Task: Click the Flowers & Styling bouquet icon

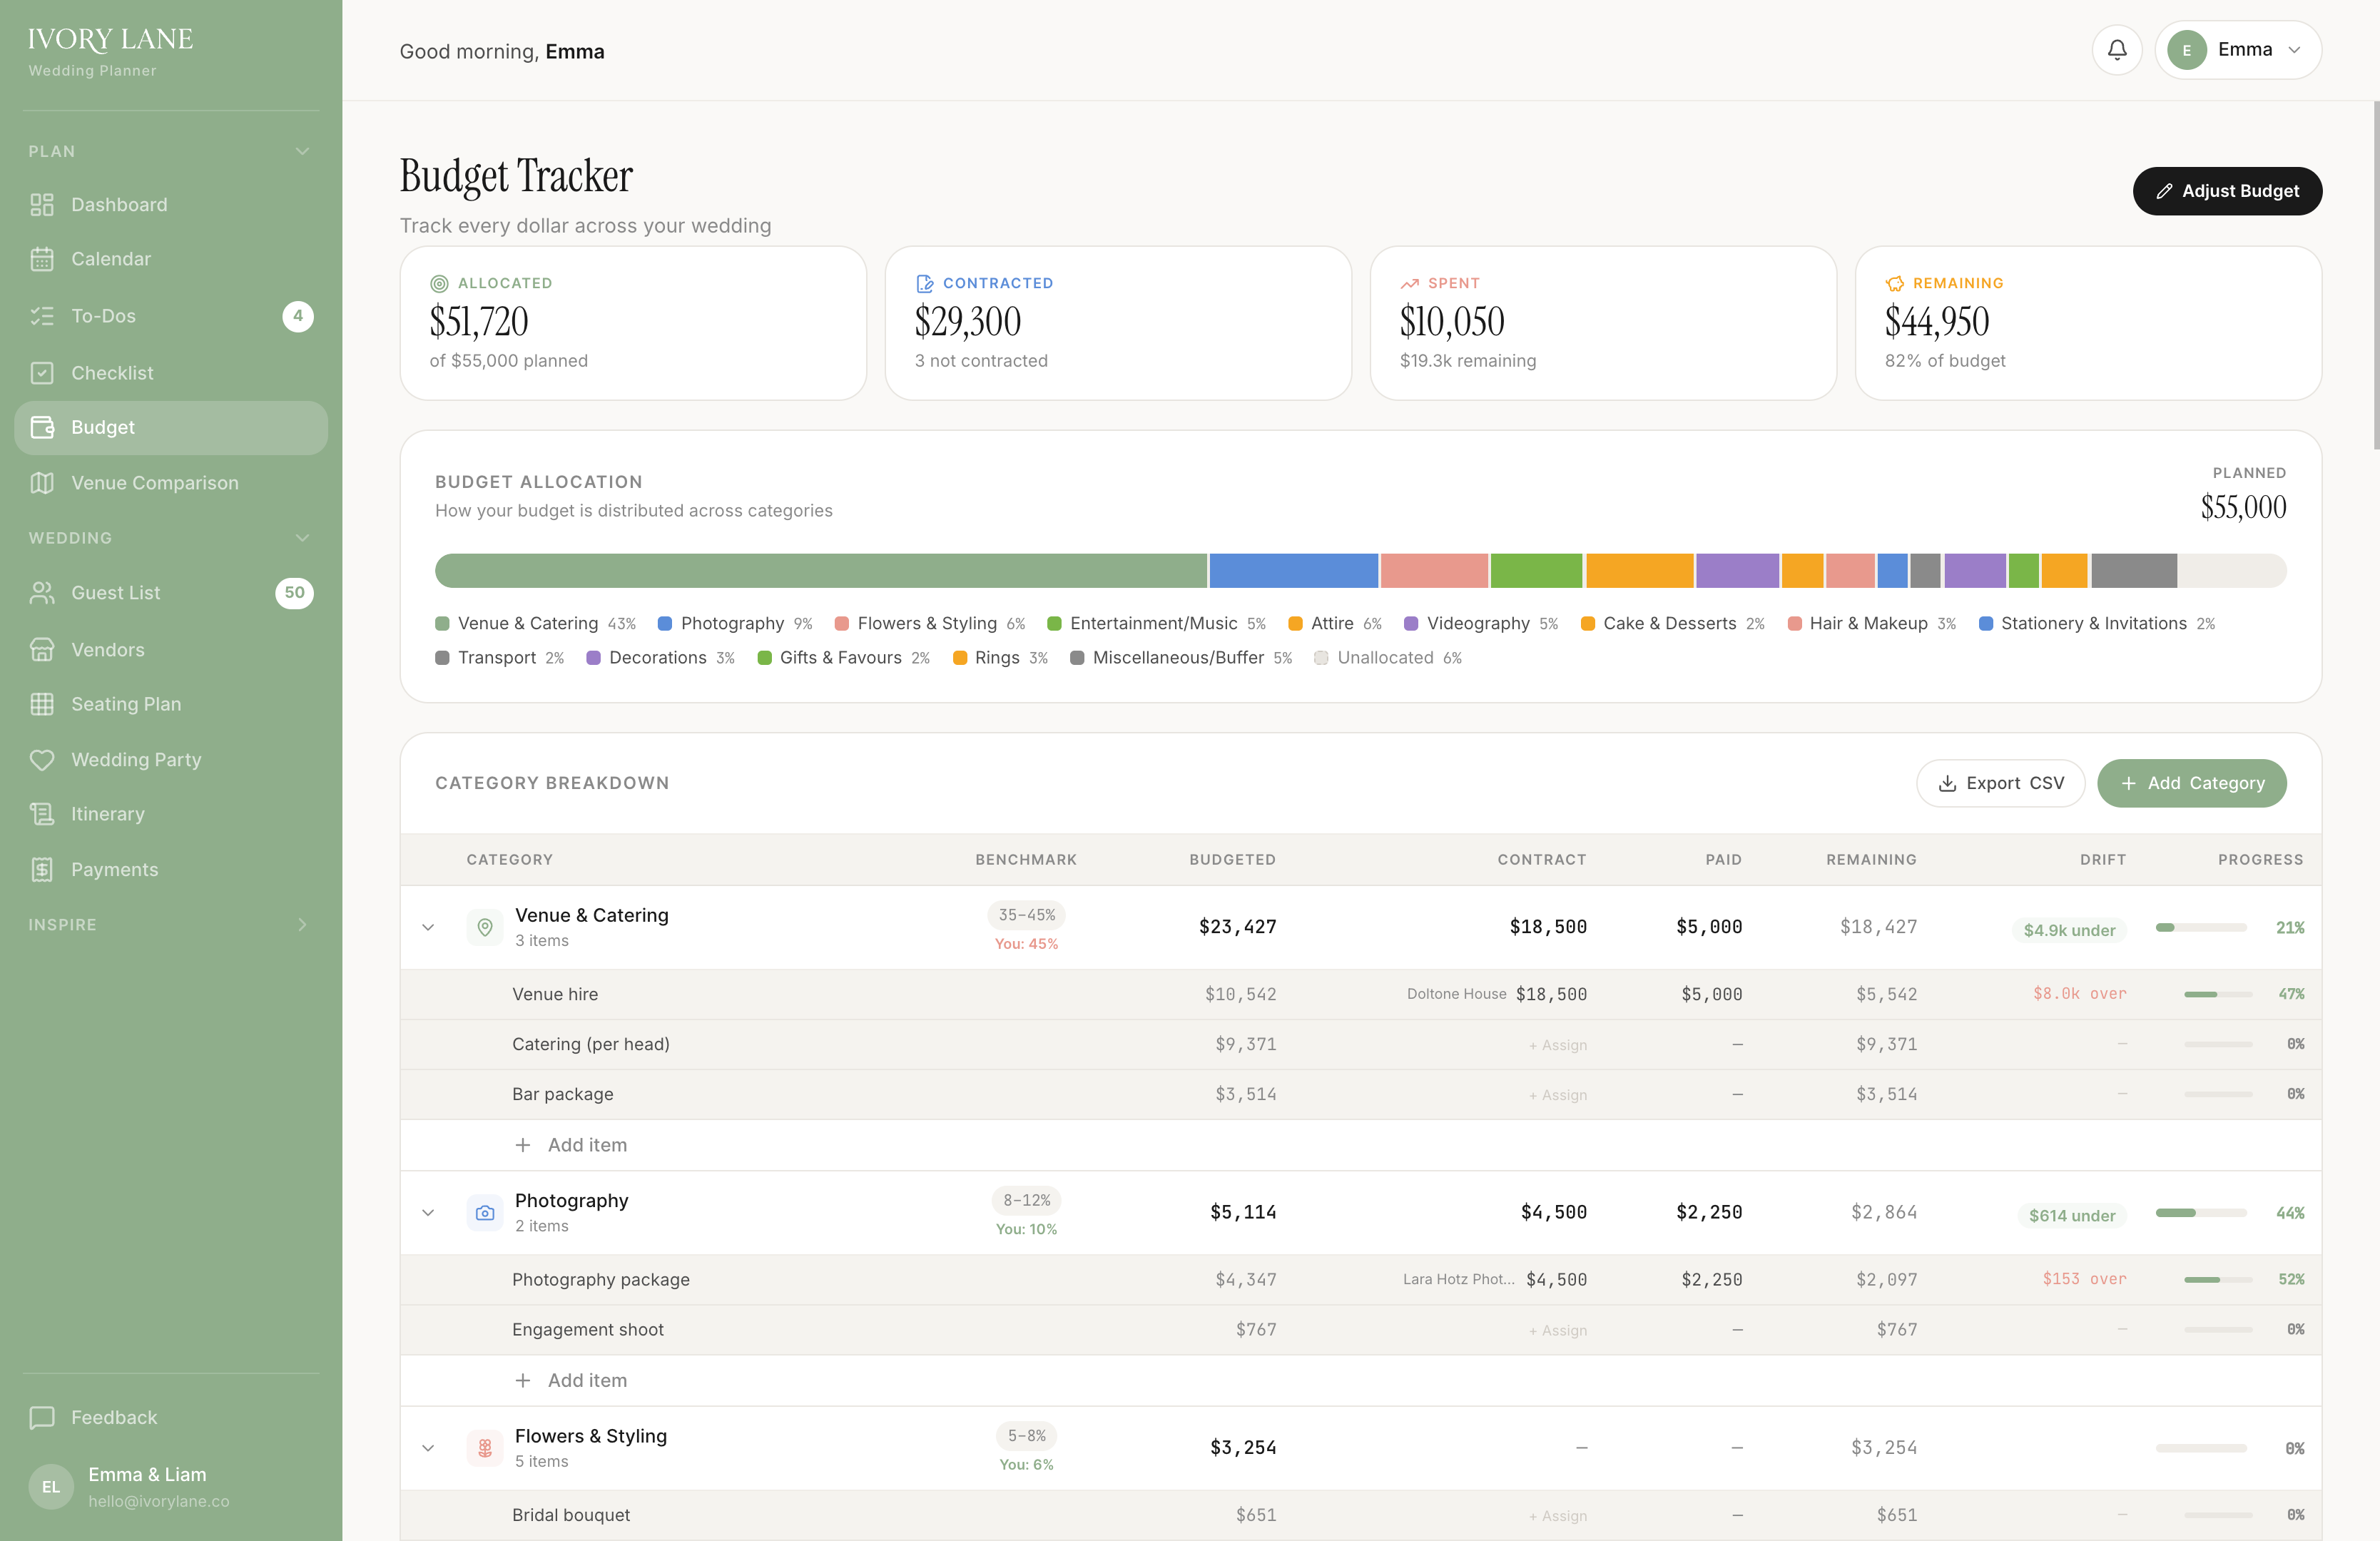Action: (485, 1447)
